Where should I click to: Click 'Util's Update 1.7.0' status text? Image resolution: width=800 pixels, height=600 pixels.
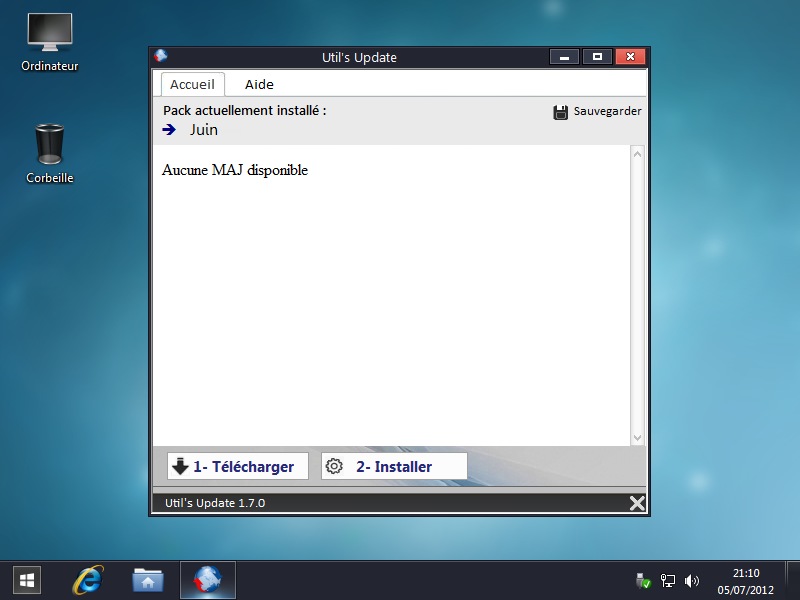(x=215, y=503)
